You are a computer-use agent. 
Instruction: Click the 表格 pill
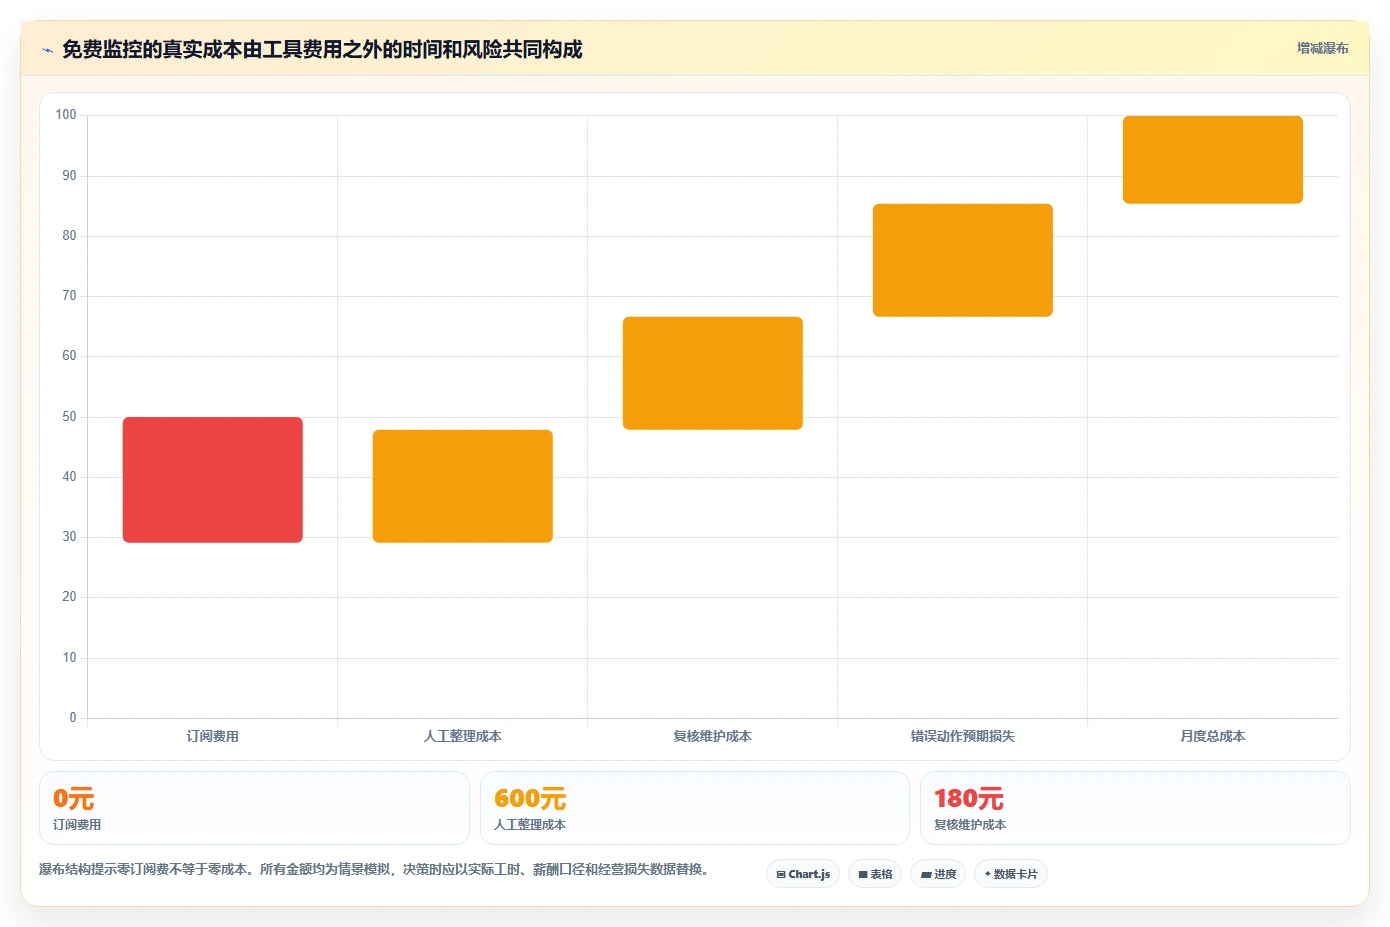coord(875,874)
